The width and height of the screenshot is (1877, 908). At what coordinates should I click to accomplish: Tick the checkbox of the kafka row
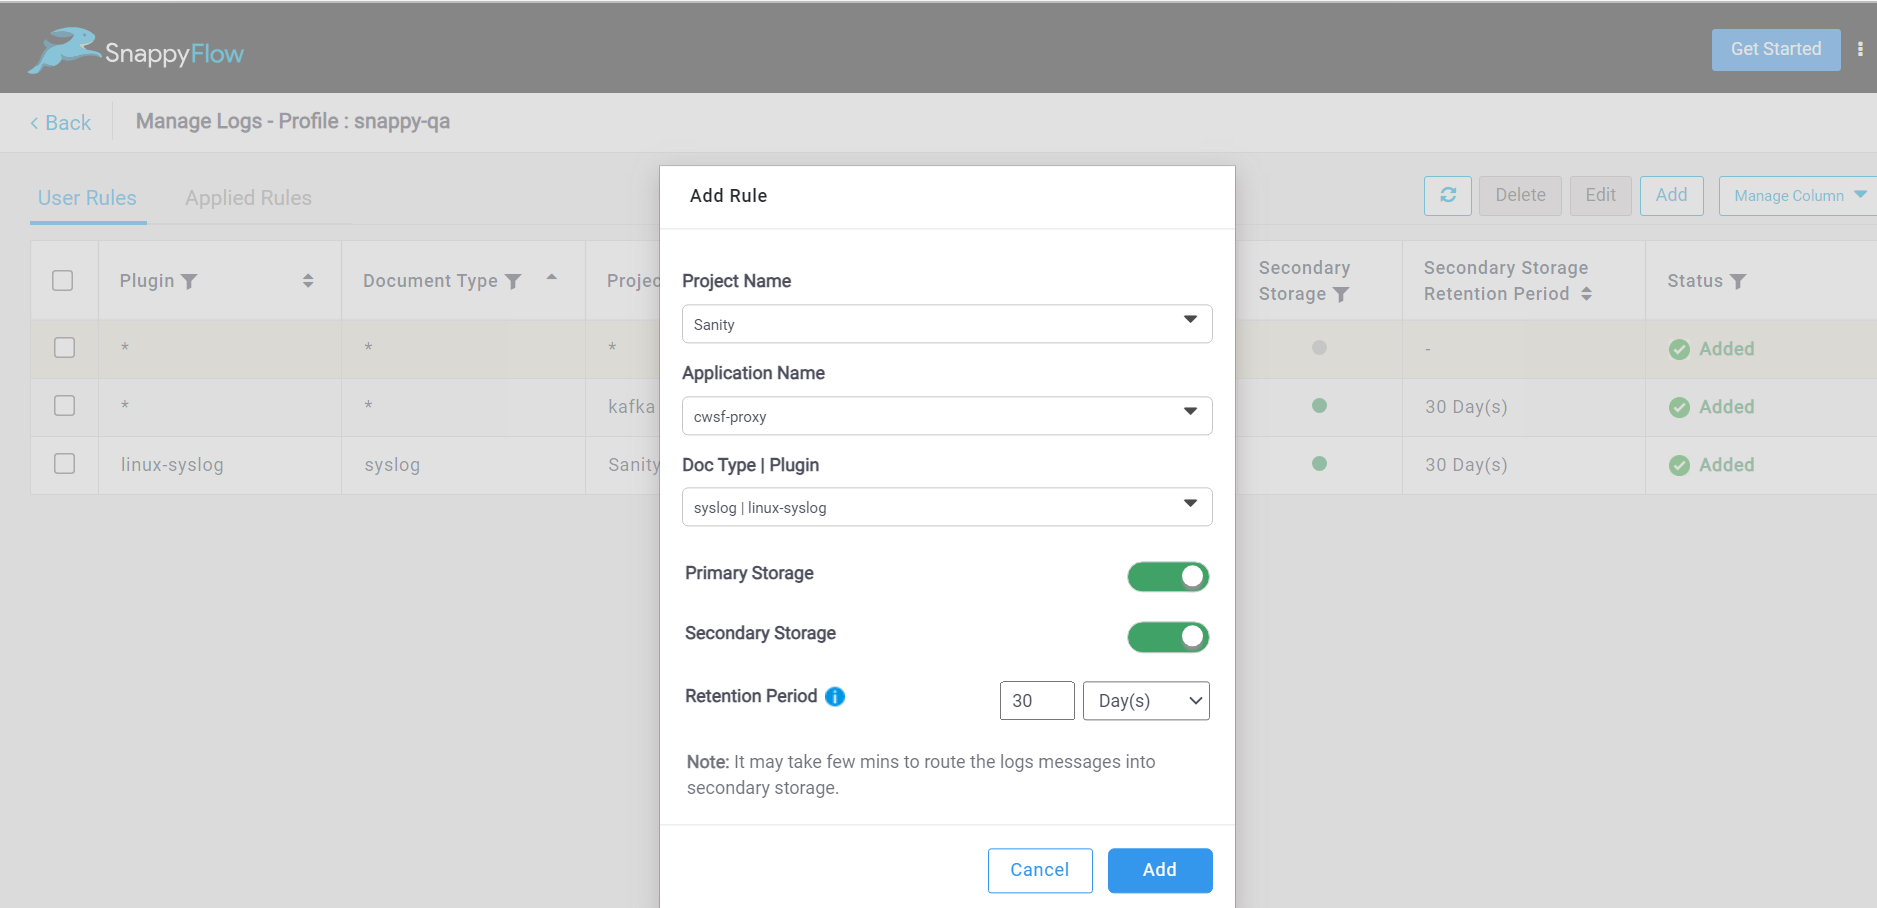coord(65,406)
